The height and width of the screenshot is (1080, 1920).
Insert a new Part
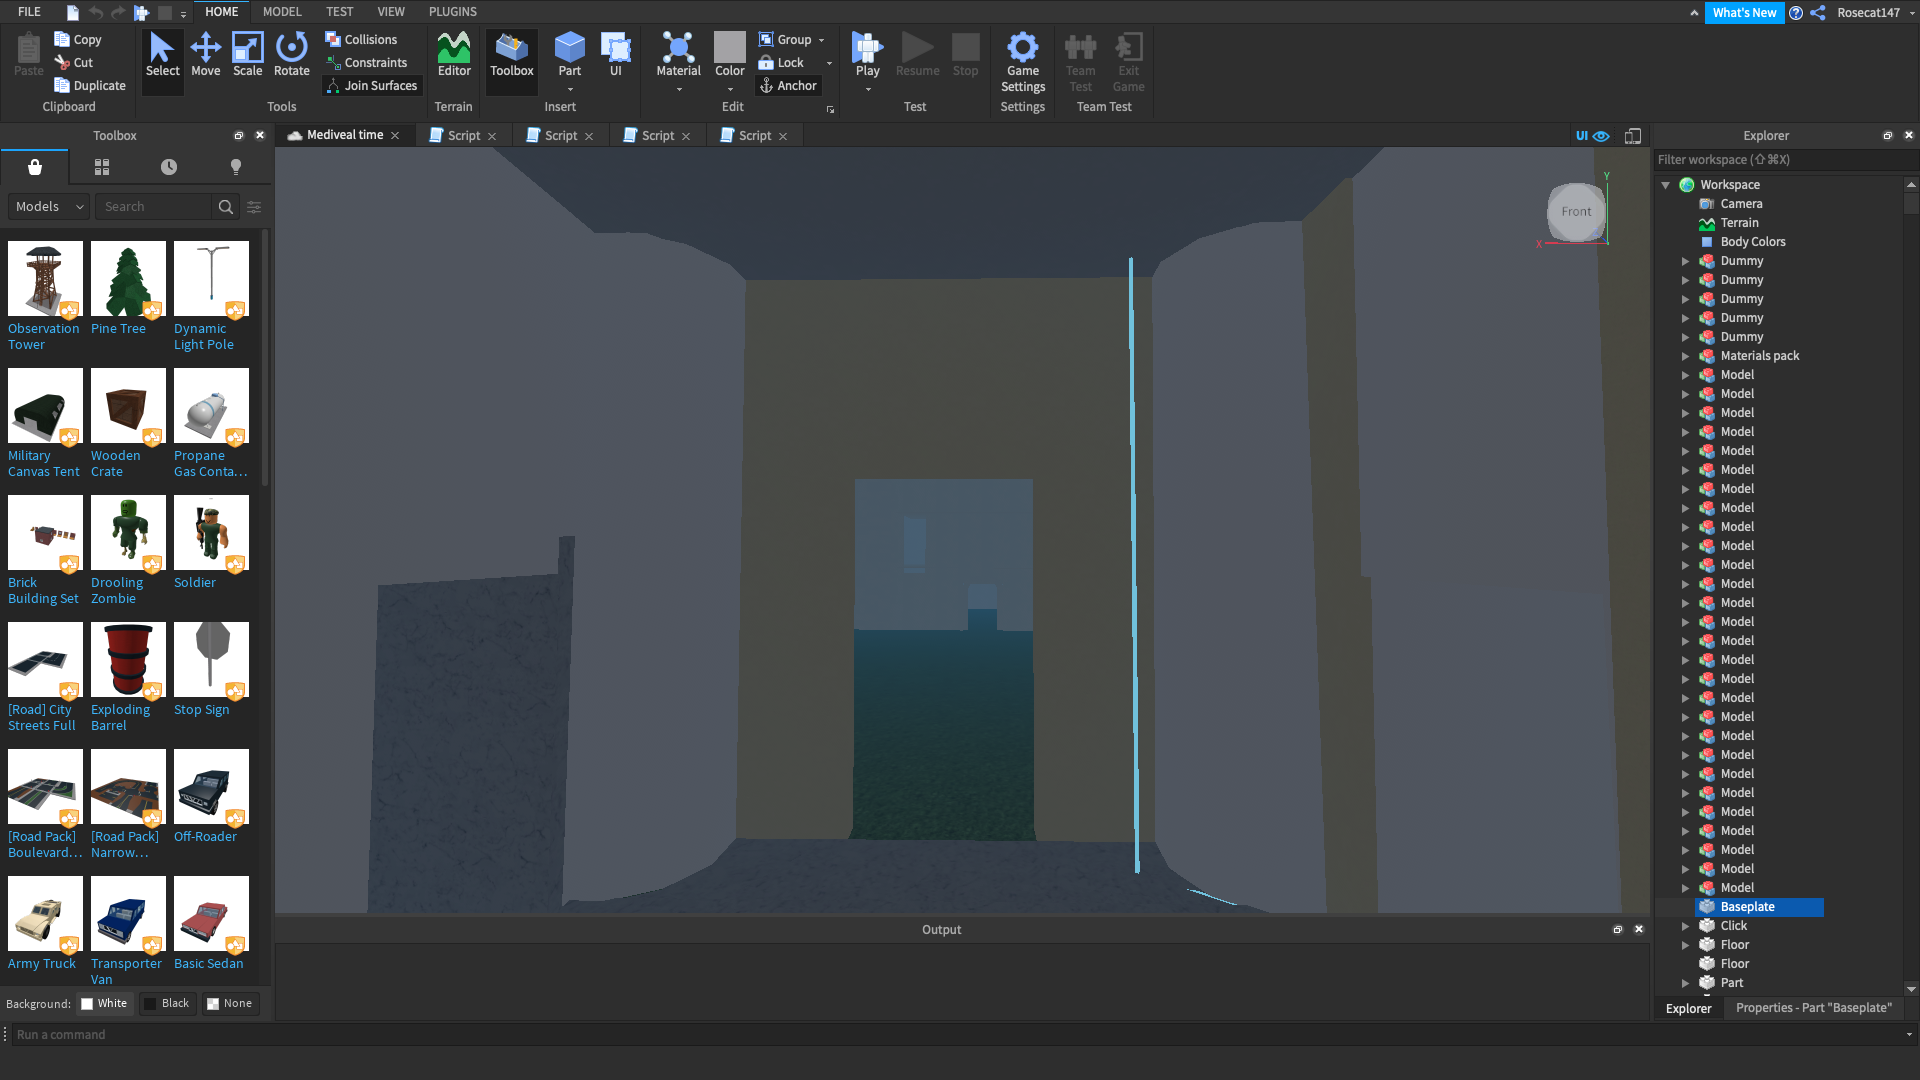pos(569,50)
